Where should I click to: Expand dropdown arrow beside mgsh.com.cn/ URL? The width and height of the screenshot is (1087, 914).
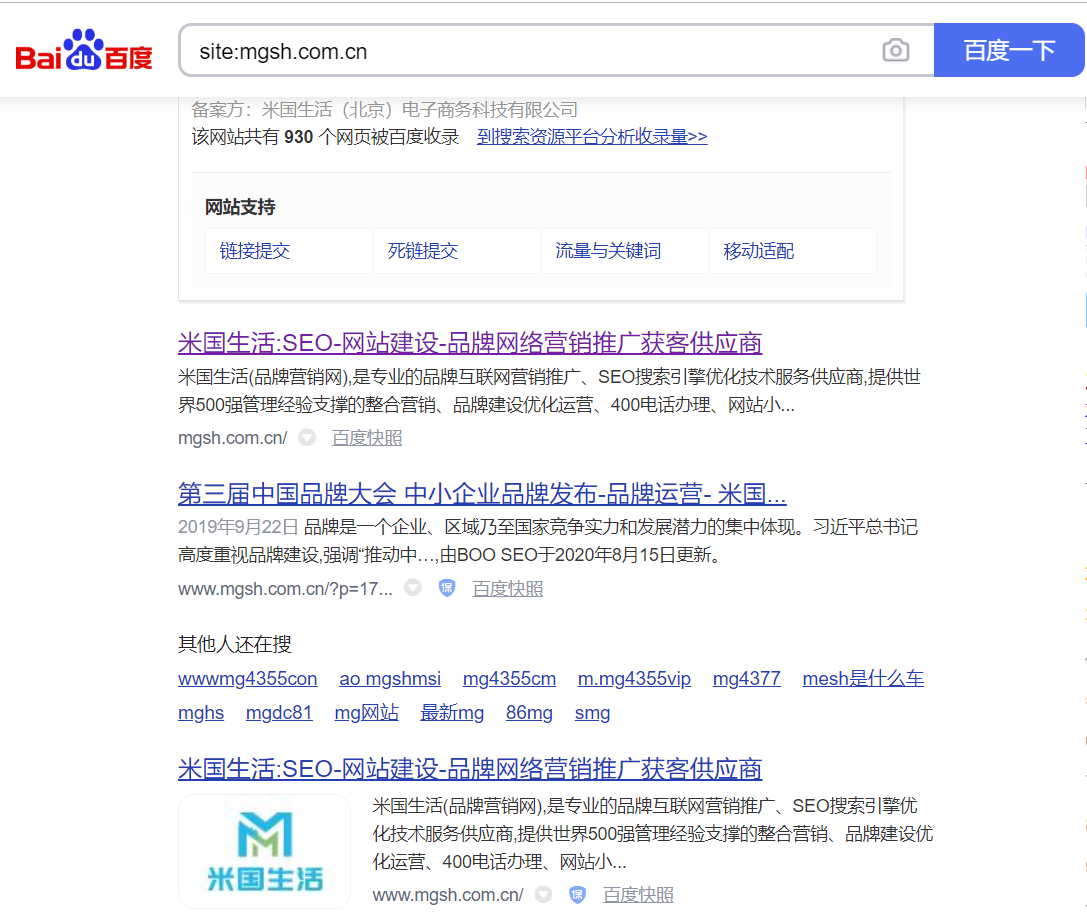(x=307, y=438)
